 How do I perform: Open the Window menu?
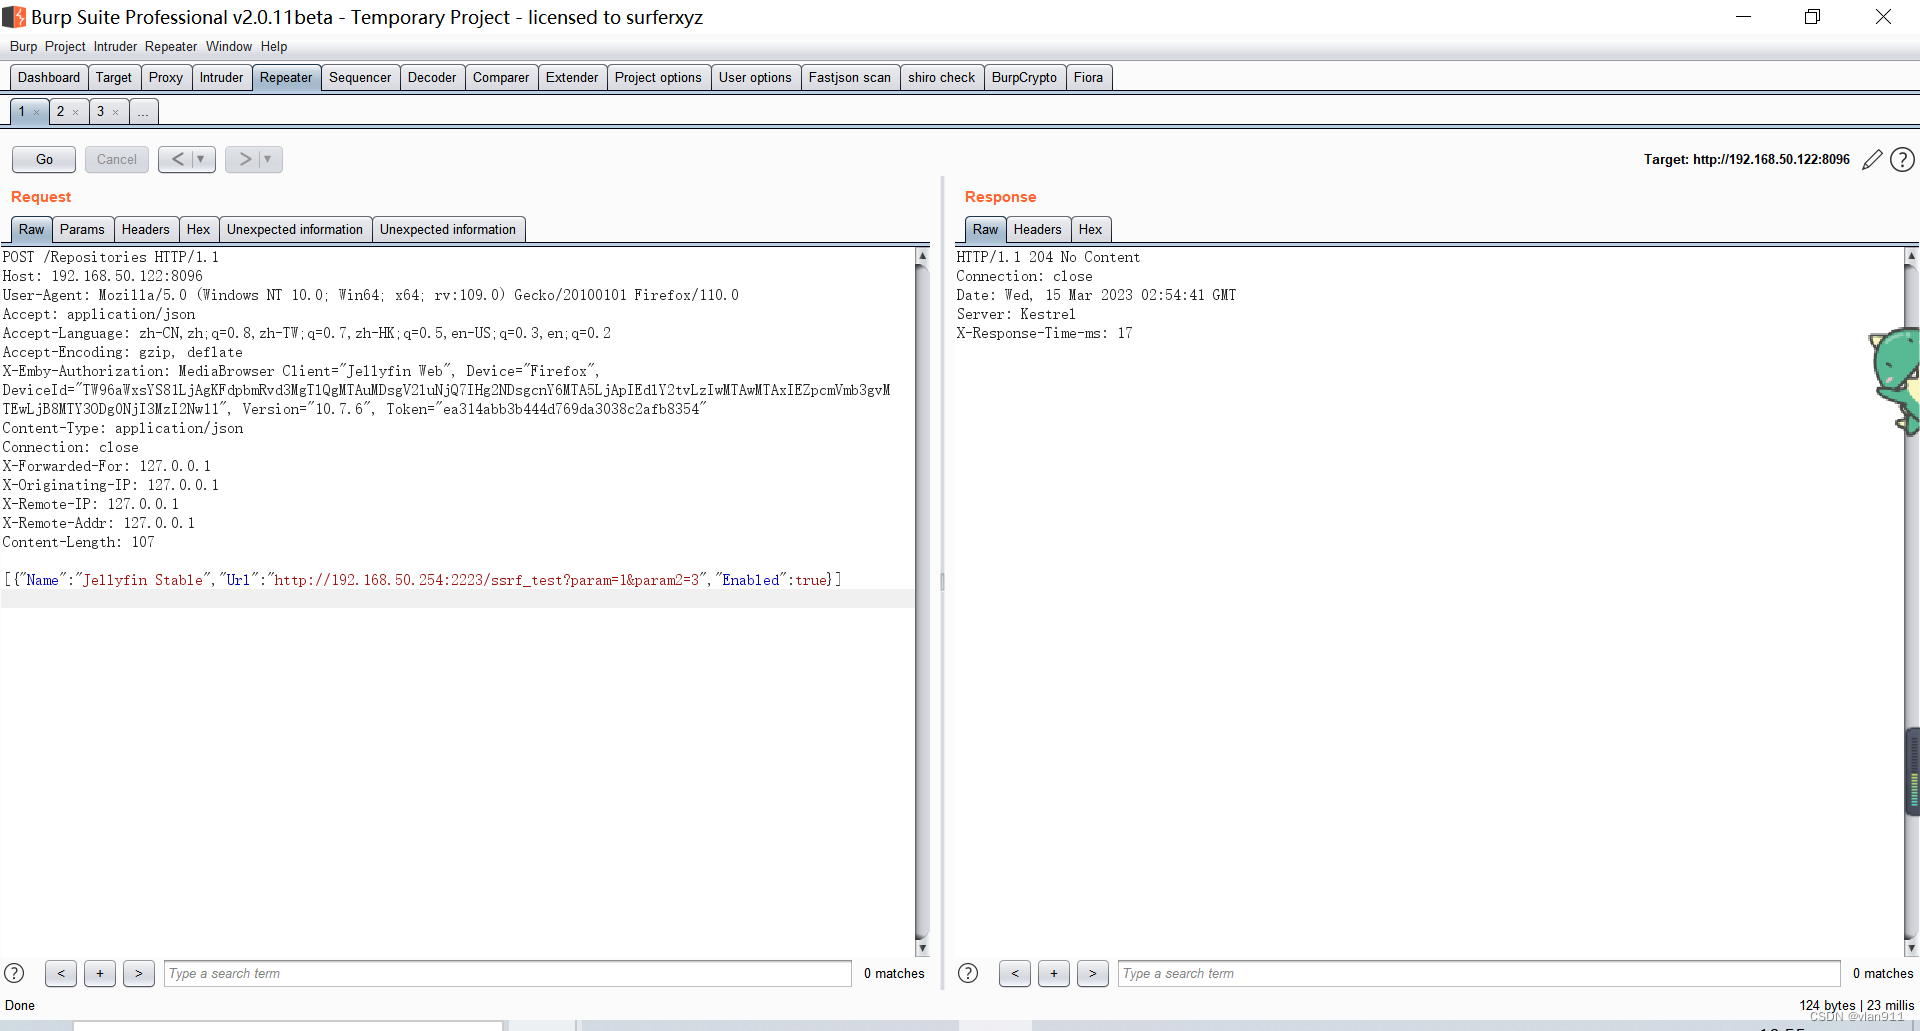pyautogui.click(x=229, y=46)
